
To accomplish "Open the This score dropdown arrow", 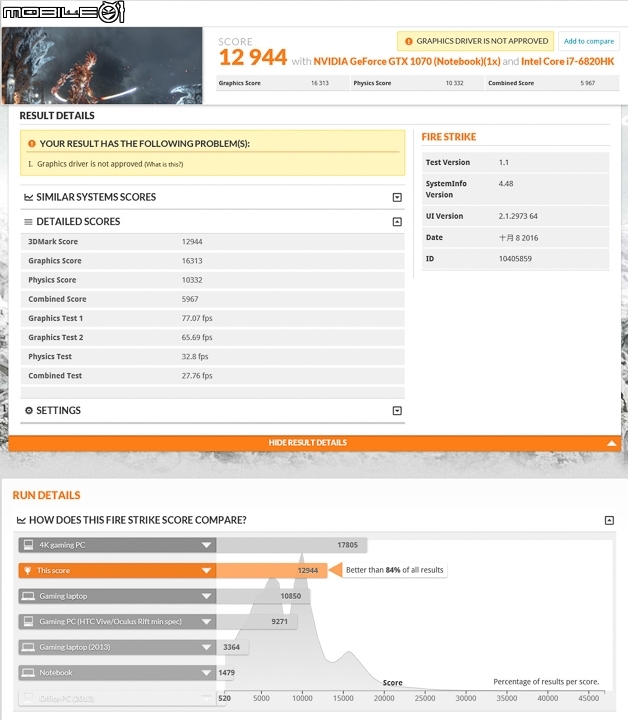I will point(206,571).
